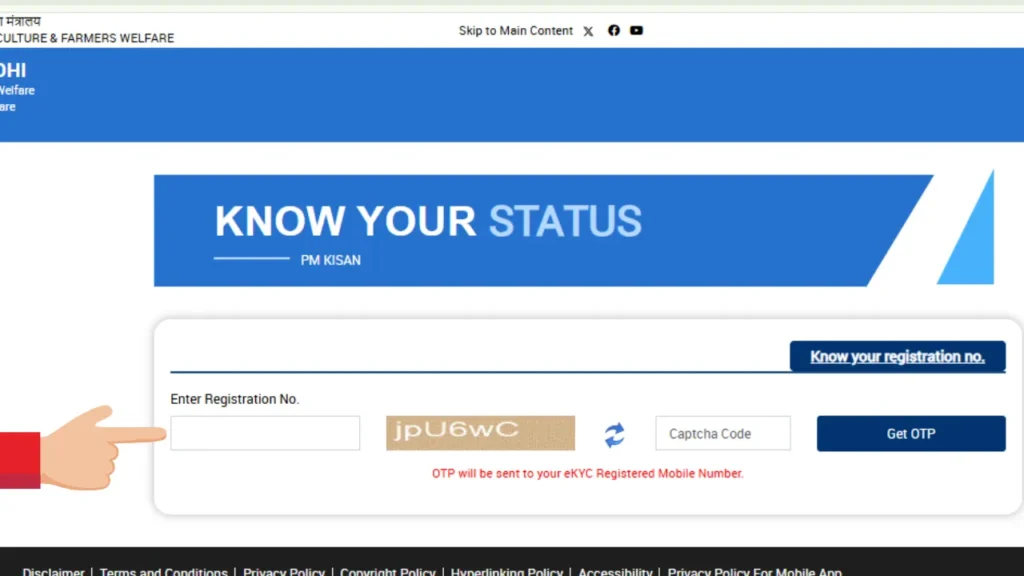
Task: Click the OTP eKYC Registered Mobile notice
Action: pos(587,473)
